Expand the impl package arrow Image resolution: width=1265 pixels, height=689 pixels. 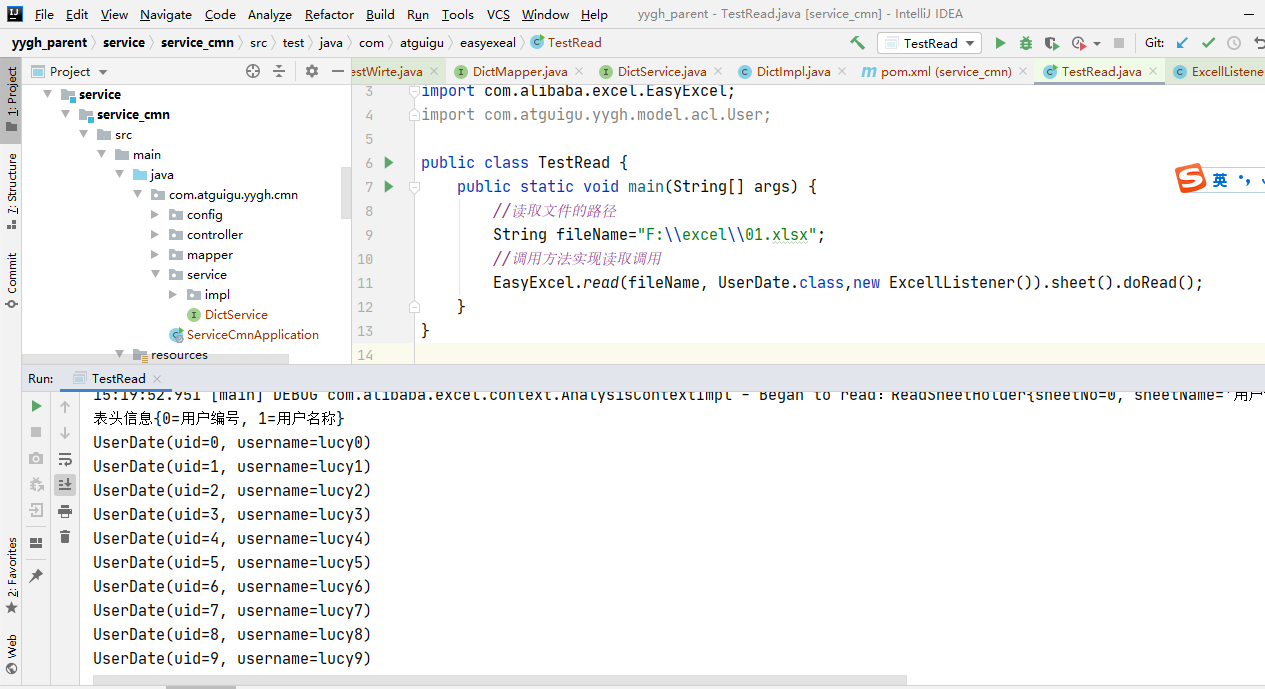pos(173,294)
